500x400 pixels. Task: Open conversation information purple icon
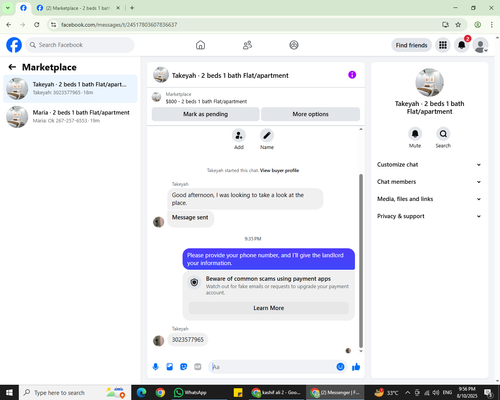352,75
